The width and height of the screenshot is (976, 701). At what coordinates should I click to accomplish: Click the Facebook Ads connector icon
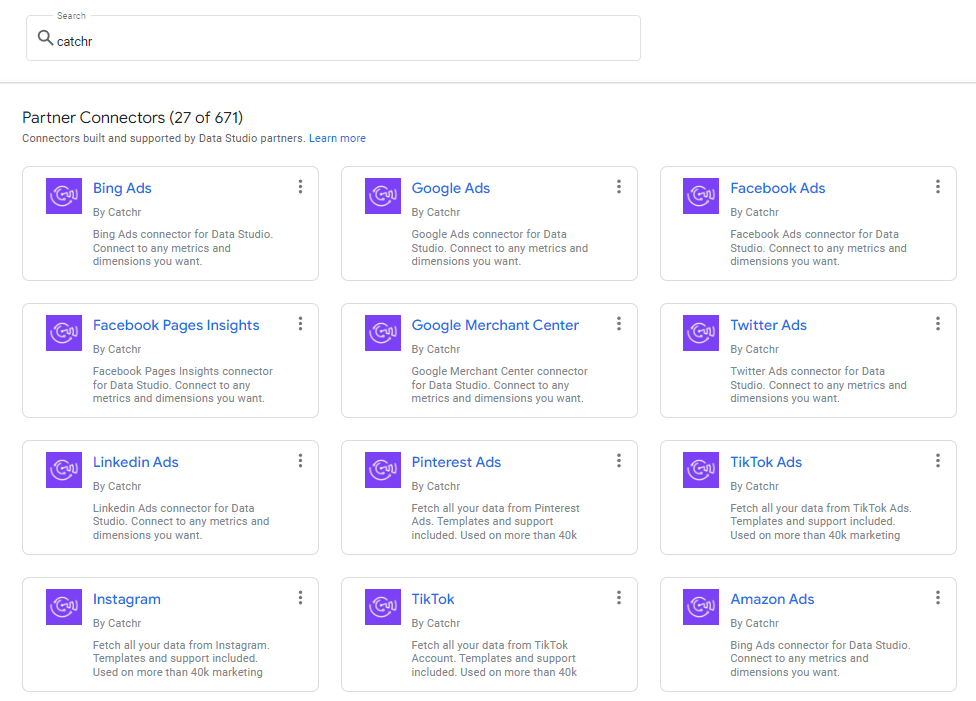pos(701,196)
